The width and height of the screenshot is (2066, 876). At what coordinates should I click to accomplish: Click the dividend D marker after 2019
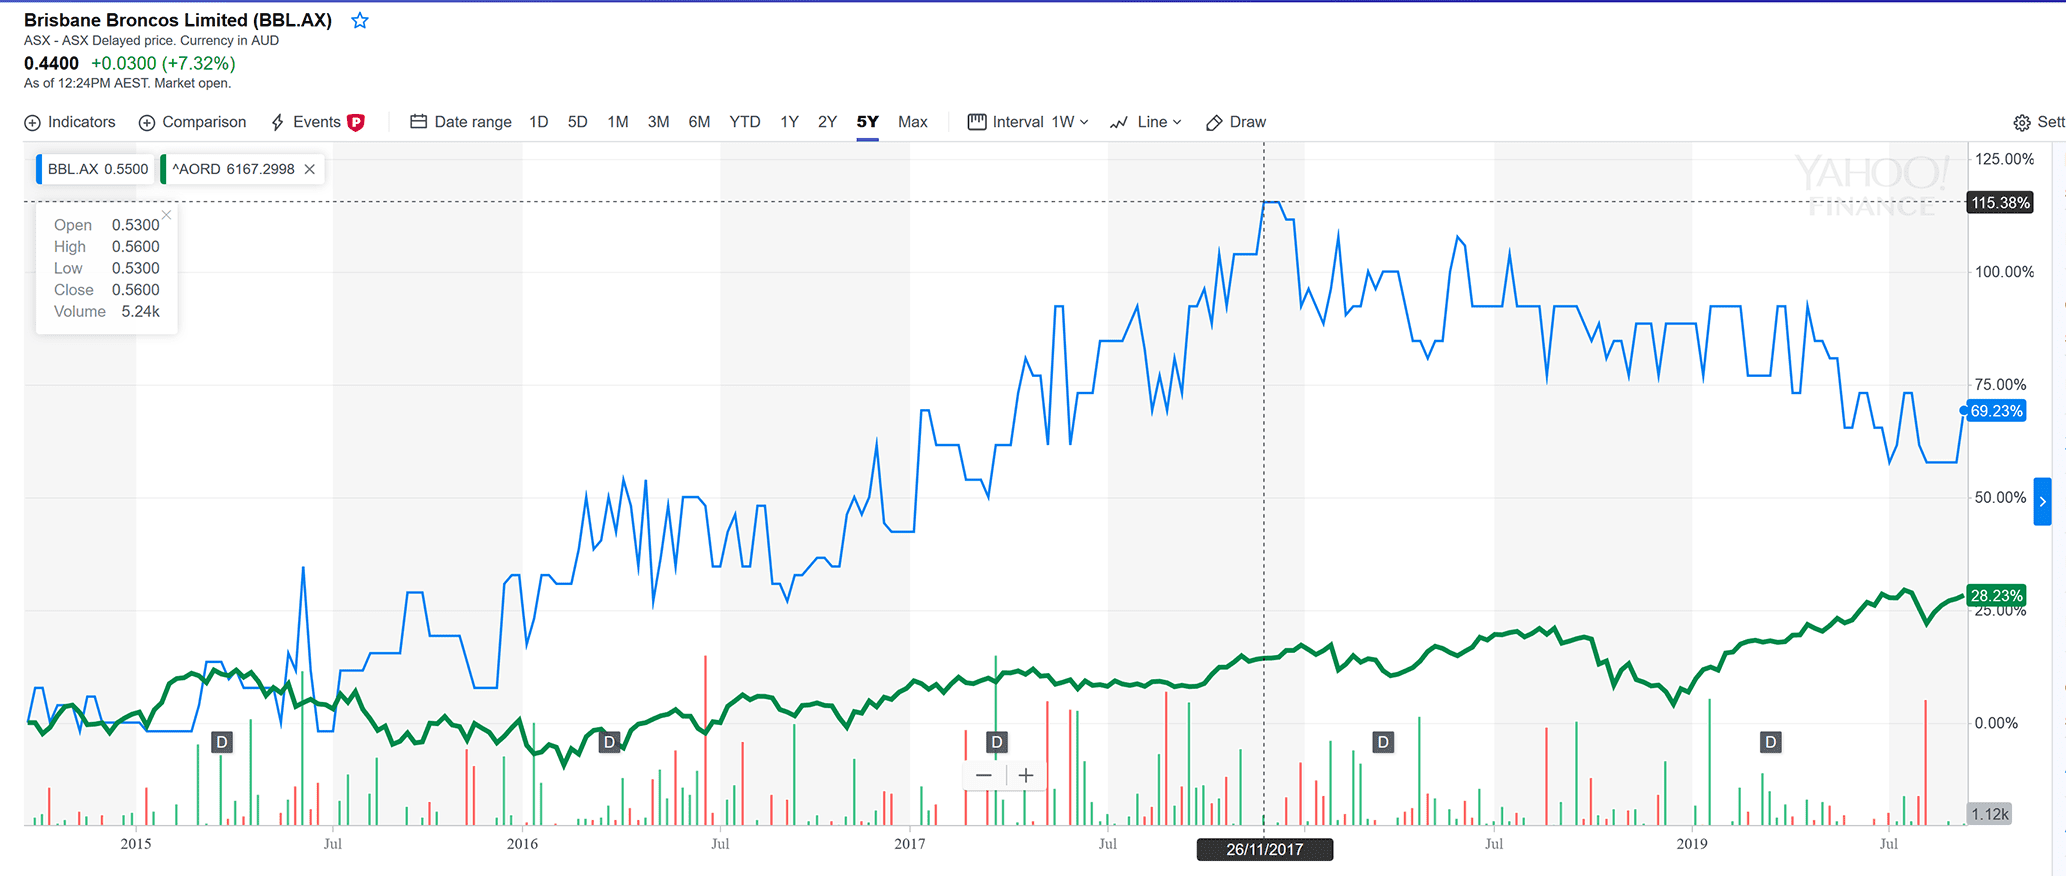click(1771, 742)
